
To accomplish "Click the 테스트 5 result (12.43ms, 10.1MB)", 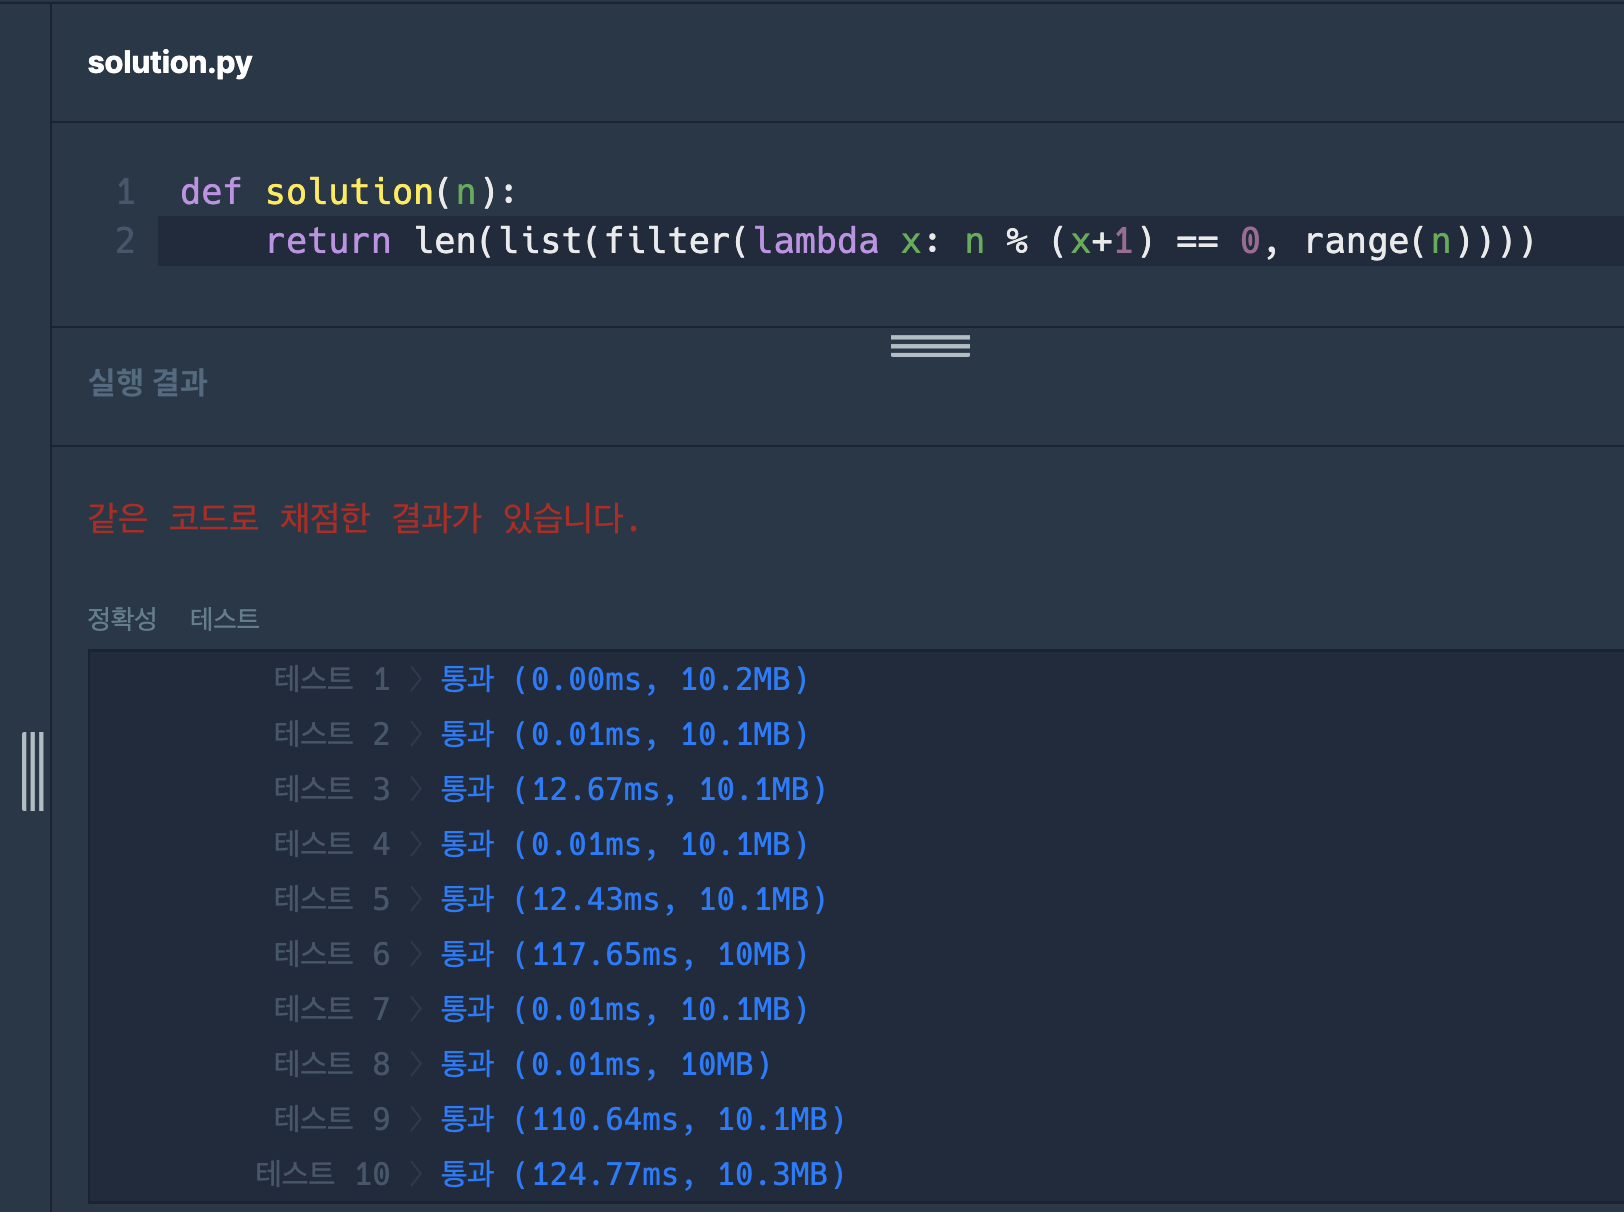I will point(551,899).
